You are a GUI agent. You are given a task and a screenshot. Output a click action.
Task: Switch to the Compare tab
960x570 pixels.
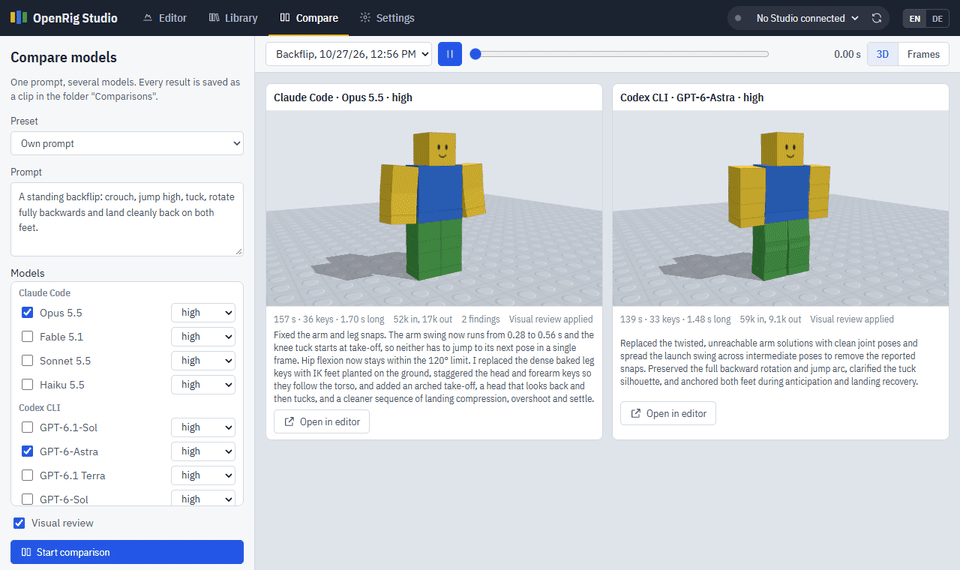click(x=309, y=18)
